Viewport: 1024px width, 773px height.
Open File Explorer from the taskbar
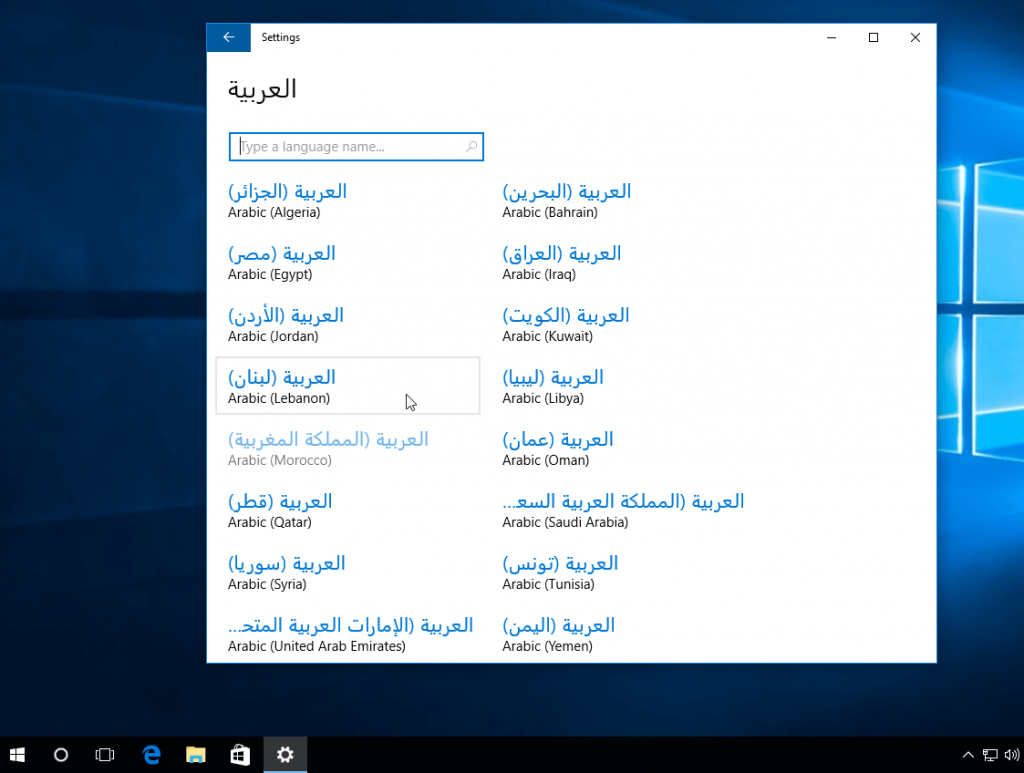click(x=196, y=755)
